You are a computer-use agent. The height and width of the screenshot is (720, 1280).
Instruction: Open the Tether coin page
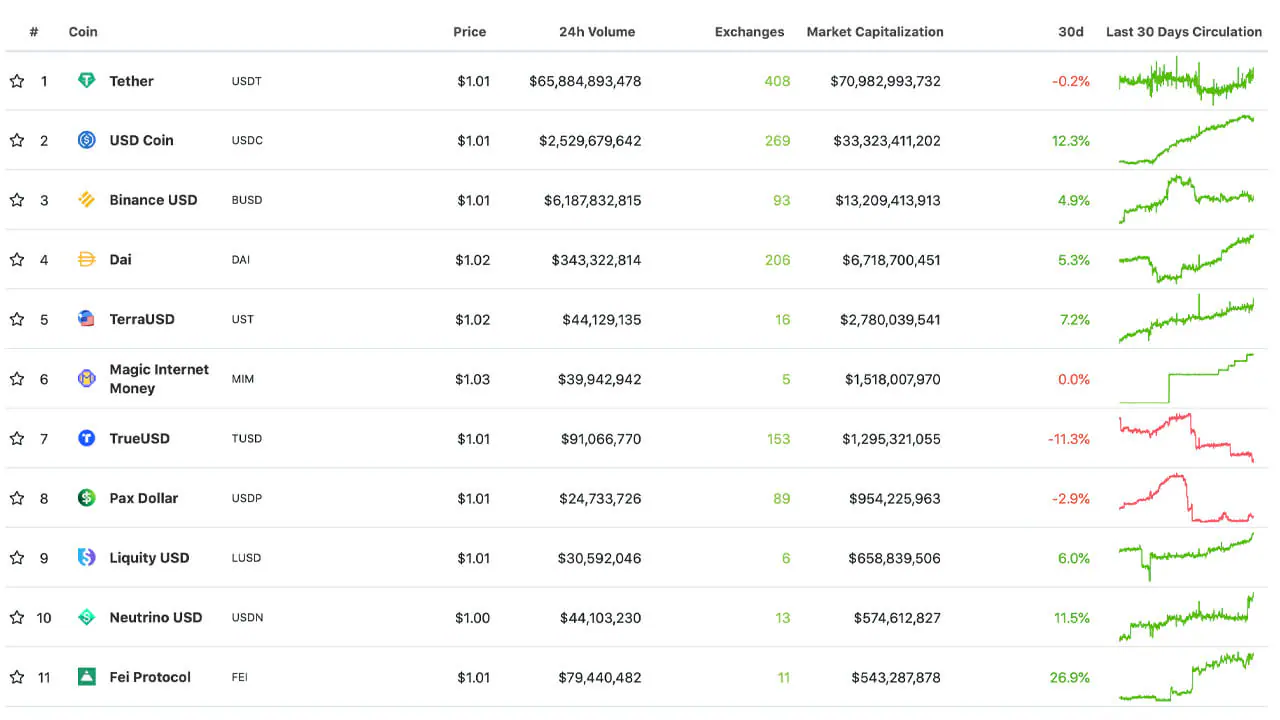coord(131,81)
